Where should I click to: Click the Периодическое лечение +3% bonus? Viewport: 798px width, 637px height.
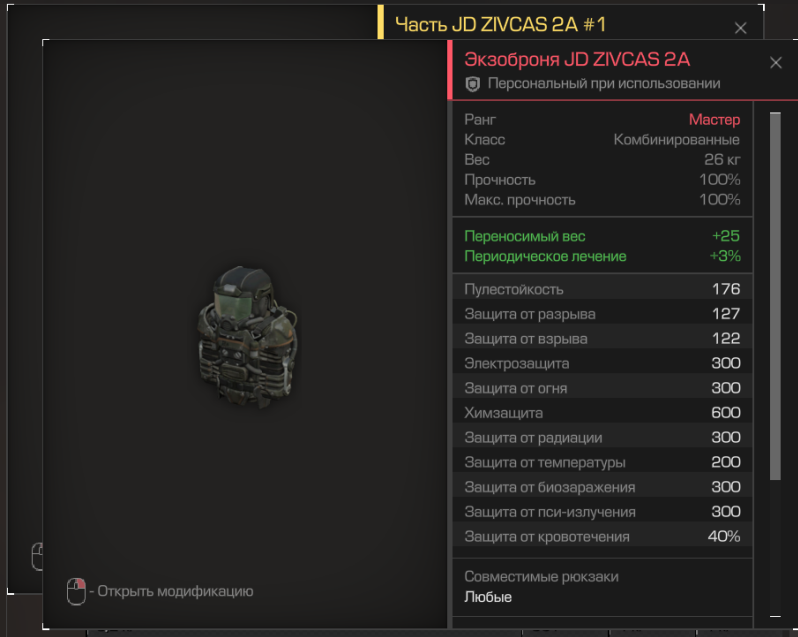pos(602,256)
